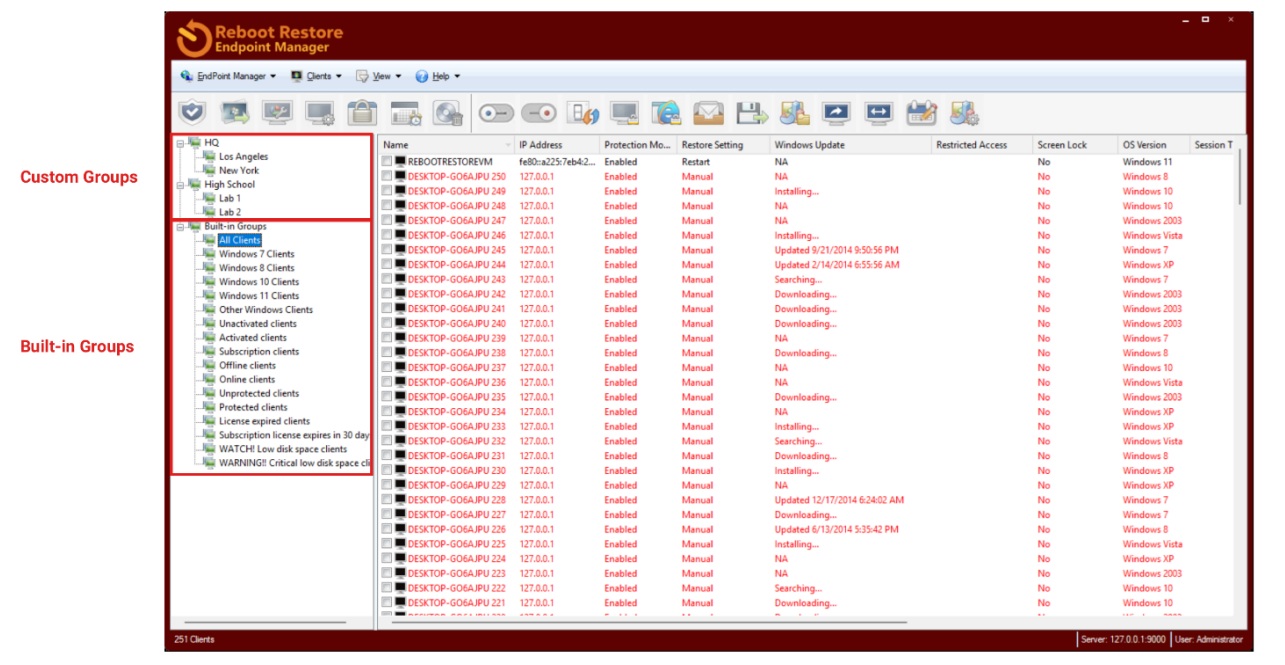Image resolution: width=1285 pixels, height=665 pixels.
Task: Click the floppy disk with arrow icon
Action: 751,113
